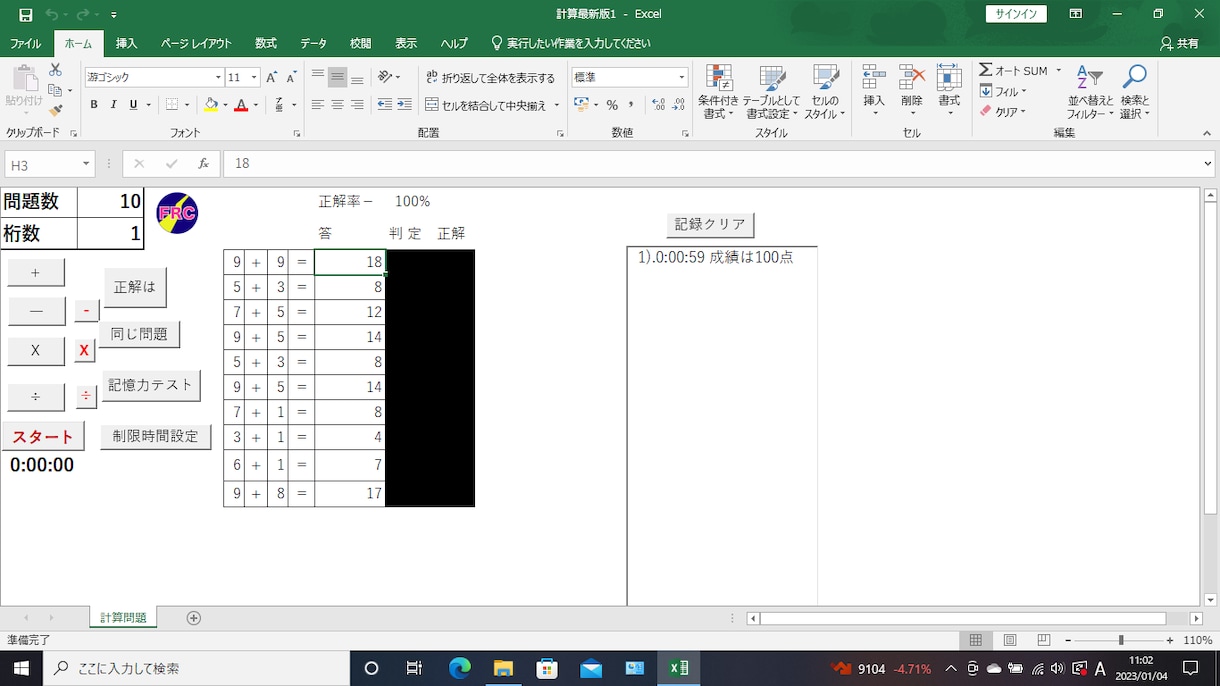This screenshot has width=1220, height=686.
Task: Click the 削除 delete cells icon
Action: coord(912,78)
